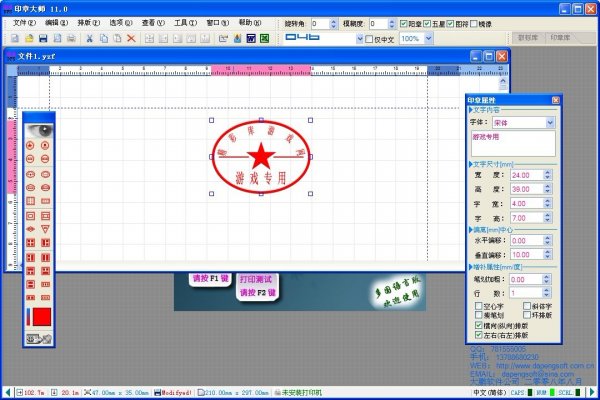Click the large red color swatch
This screenshot has width=600, height=400.
click(x=42, y=317)
